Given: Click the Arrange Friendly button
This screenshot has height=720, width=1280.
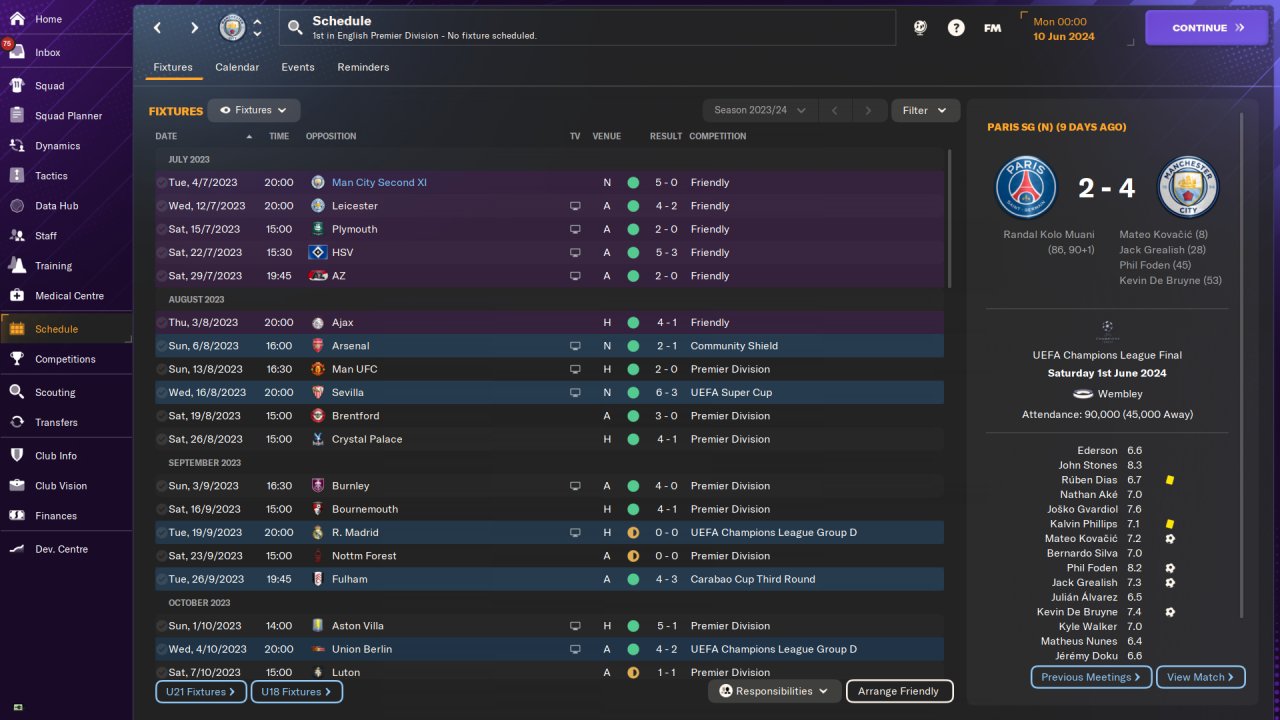Looking at the screenshot, I should pyautogui.click(x=899, y=691).
